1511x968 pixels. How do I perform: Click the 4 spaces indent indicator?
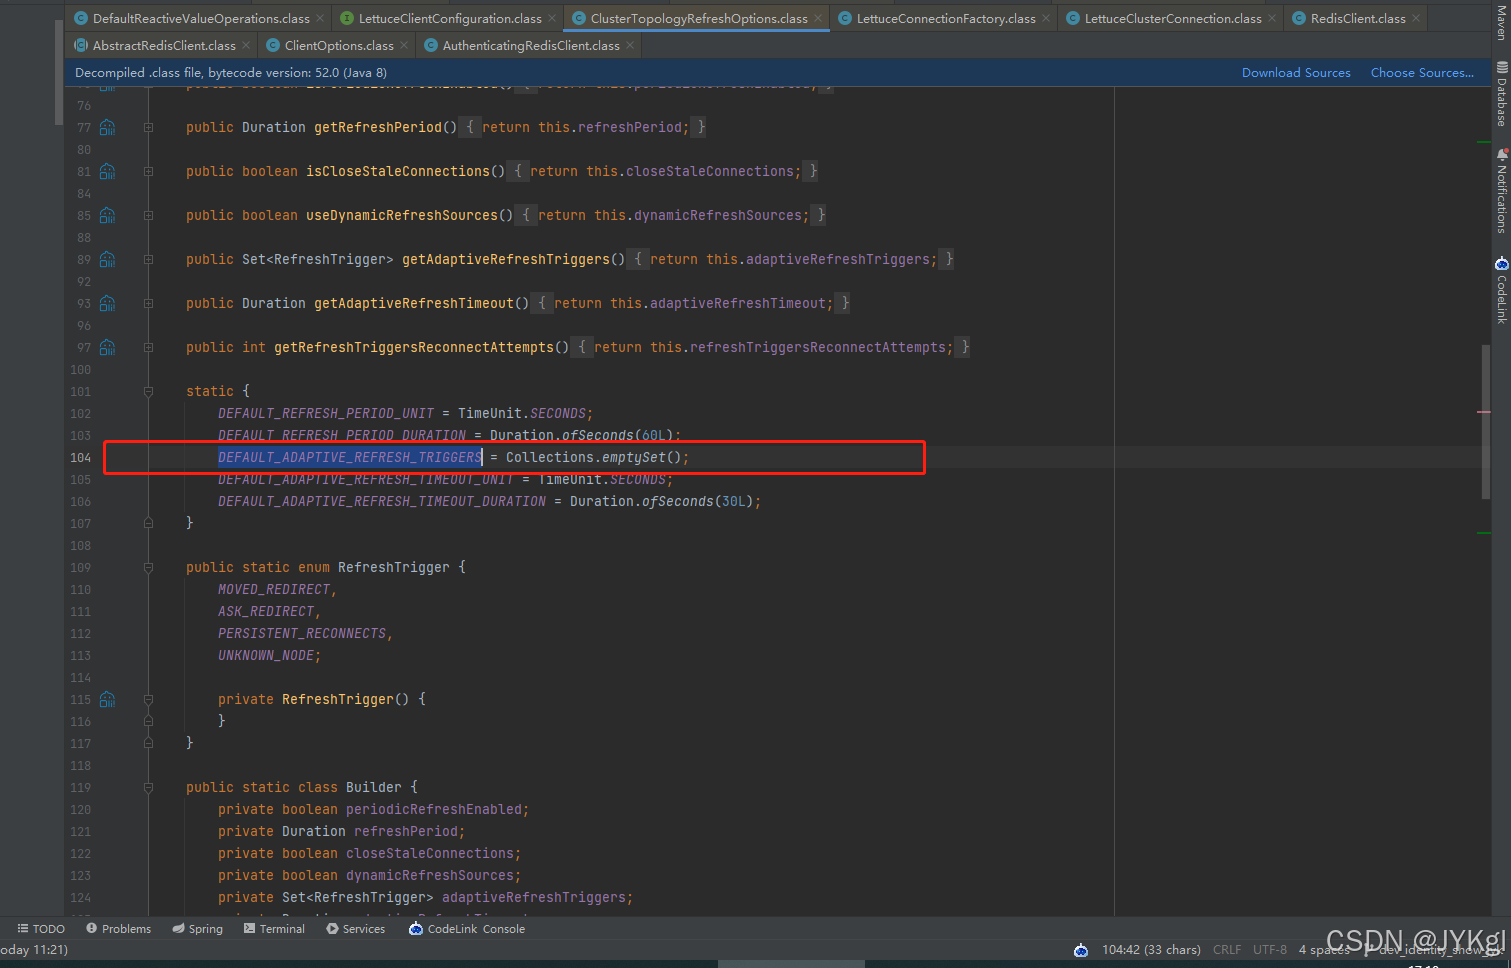1325,950
